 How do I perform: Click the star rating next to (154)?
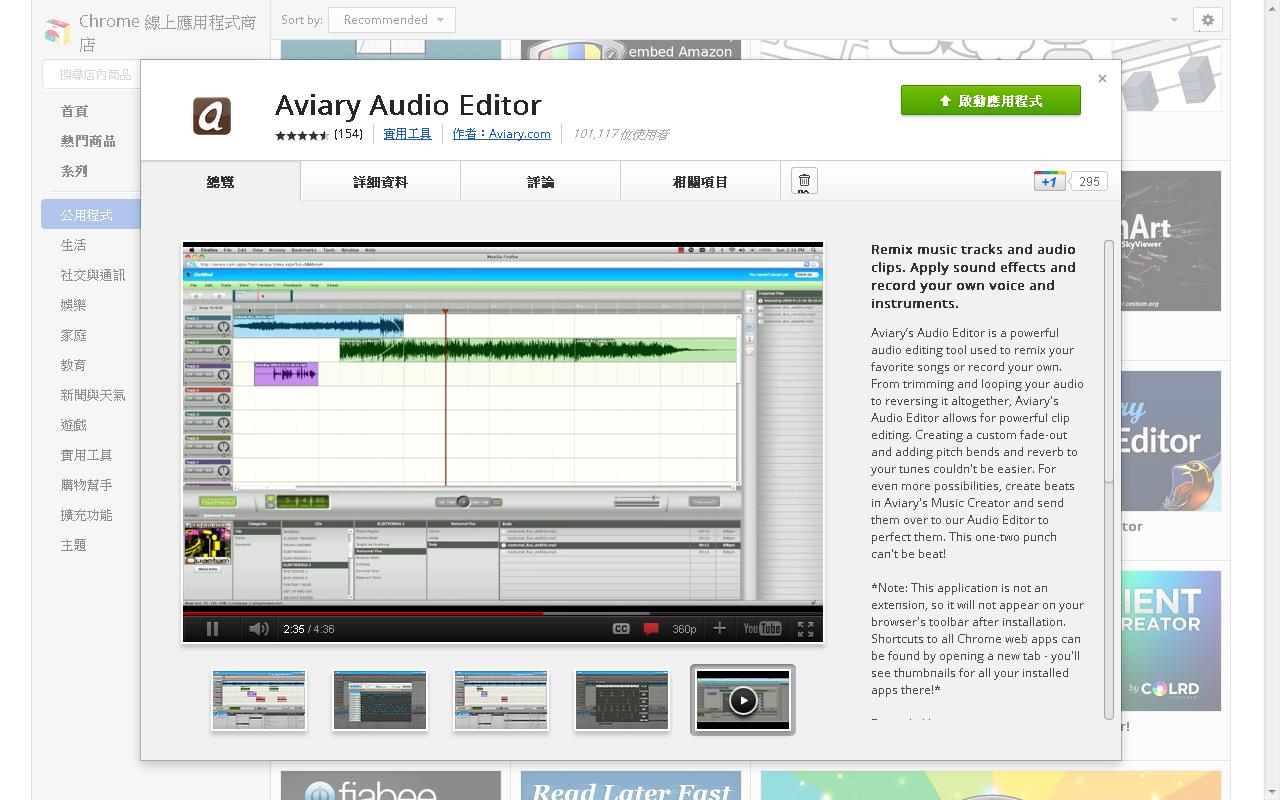point(302,134)
